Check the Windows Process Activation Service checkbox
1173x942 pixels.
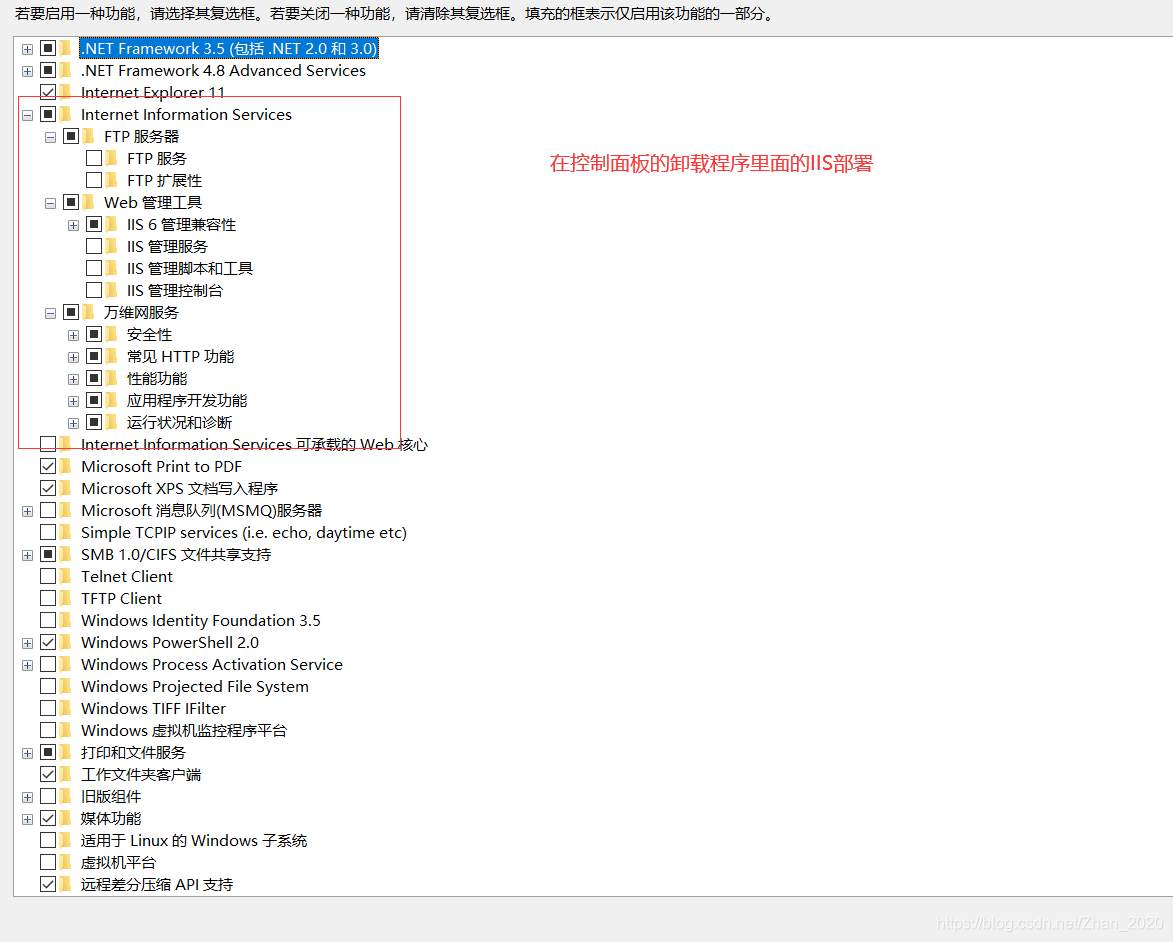tap(48, 664)
